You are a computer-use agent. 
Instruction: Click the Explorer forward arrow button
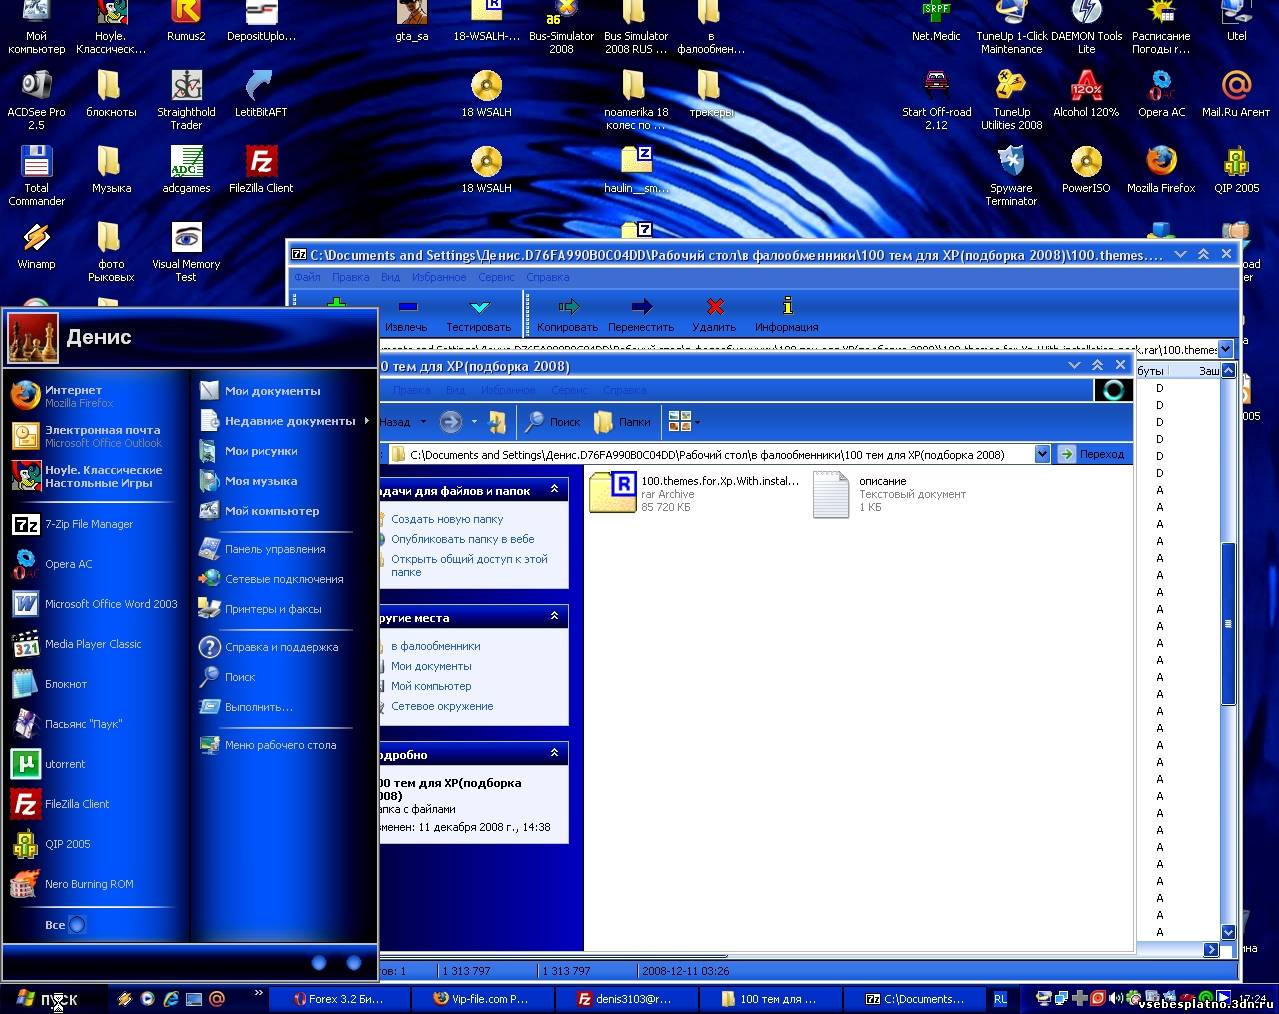[451, 422]
